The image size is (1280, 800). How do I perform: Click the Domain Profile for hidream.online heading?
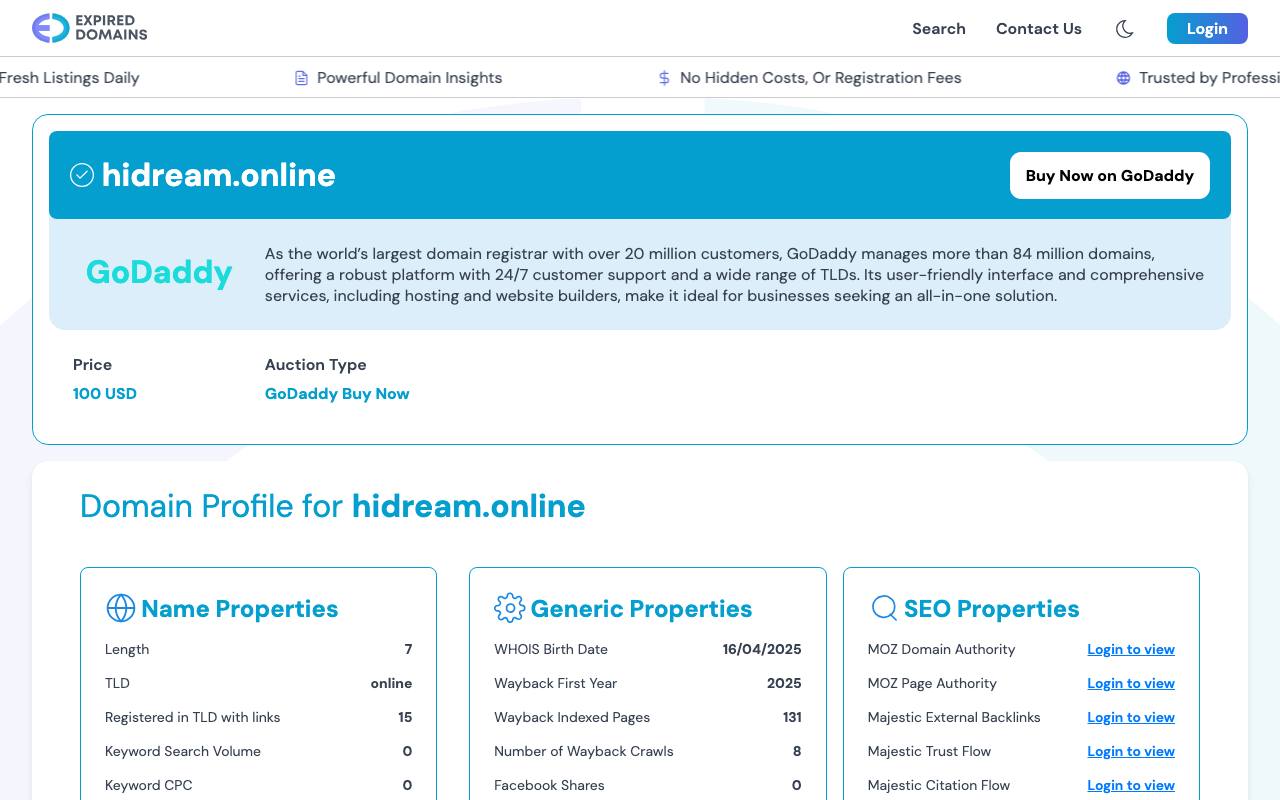(332, 506)
